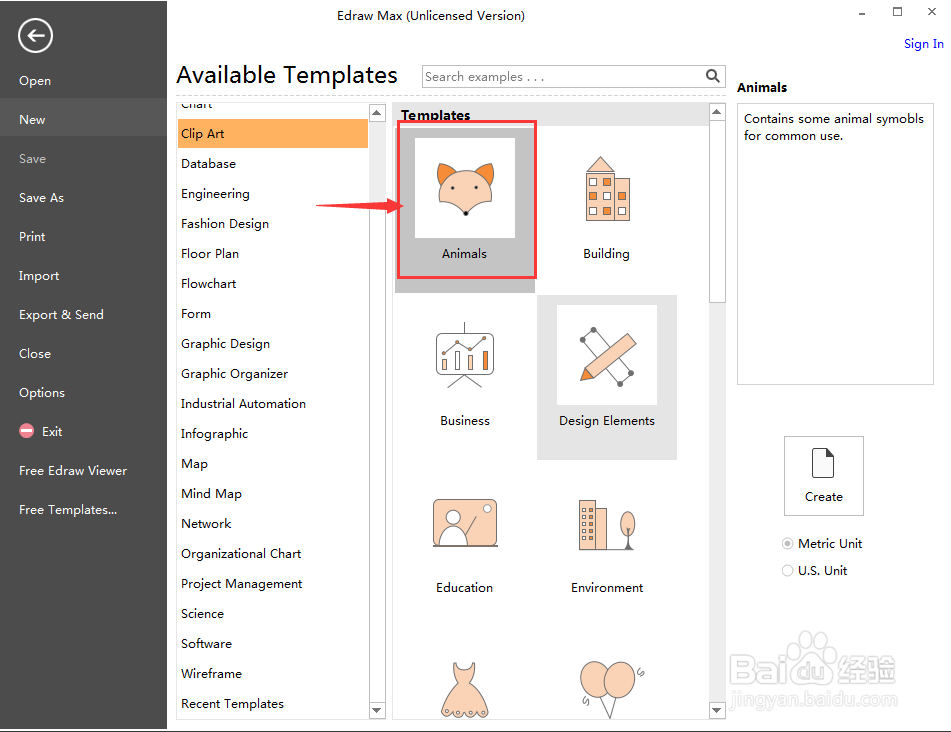Image resolution: width=951 pixels, height=732 pixels.
Task: Select the Metric Unit radio option
Action: click(787, 543)
